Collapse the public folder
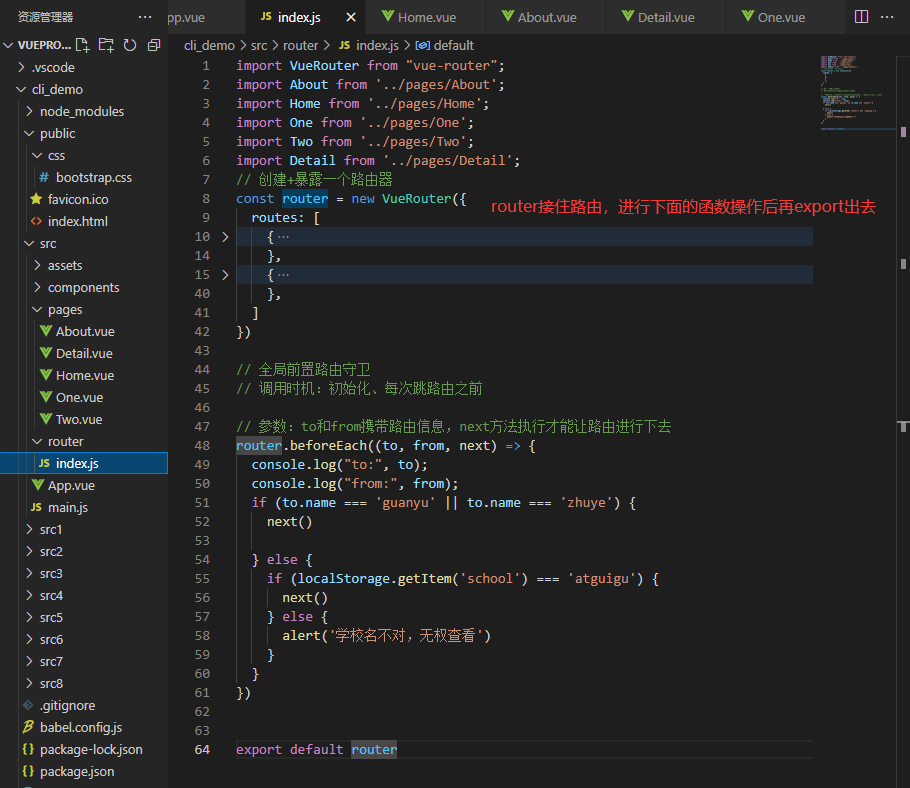Screen dimensions: 910x788 click(x=30, y=133)
